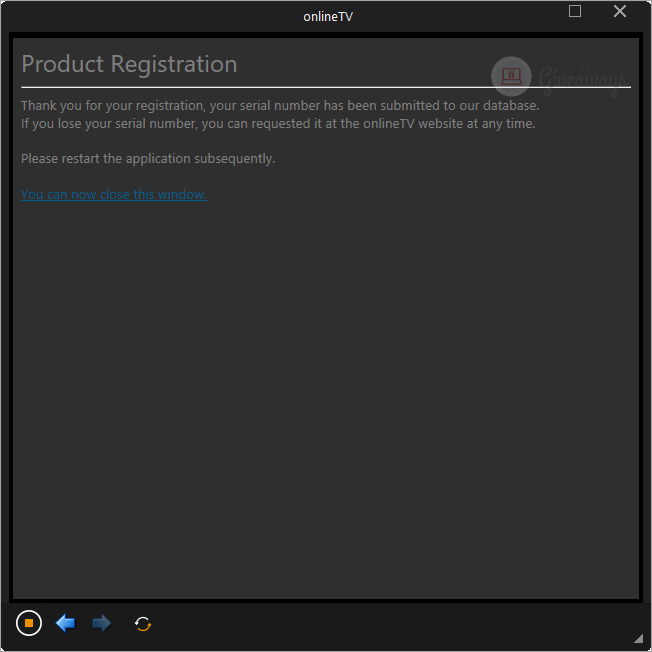652x652 pixels.
Task: Click the 'Please restart the application subsequently.' text
Action: (x=148, y=158)
